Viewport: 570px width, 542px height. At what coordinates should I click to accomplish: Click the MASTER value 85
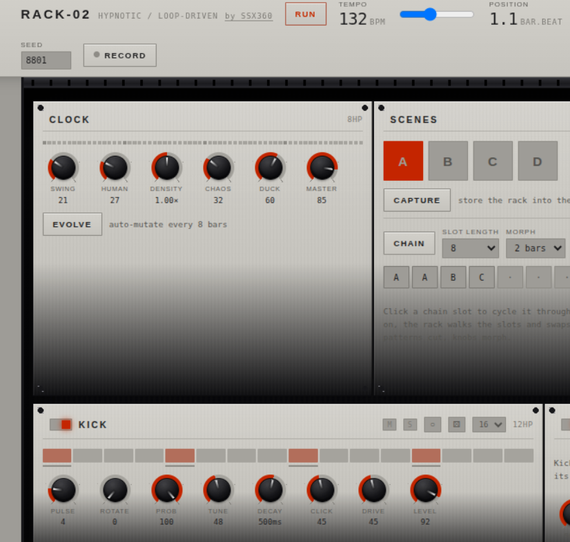coord(322,200)
